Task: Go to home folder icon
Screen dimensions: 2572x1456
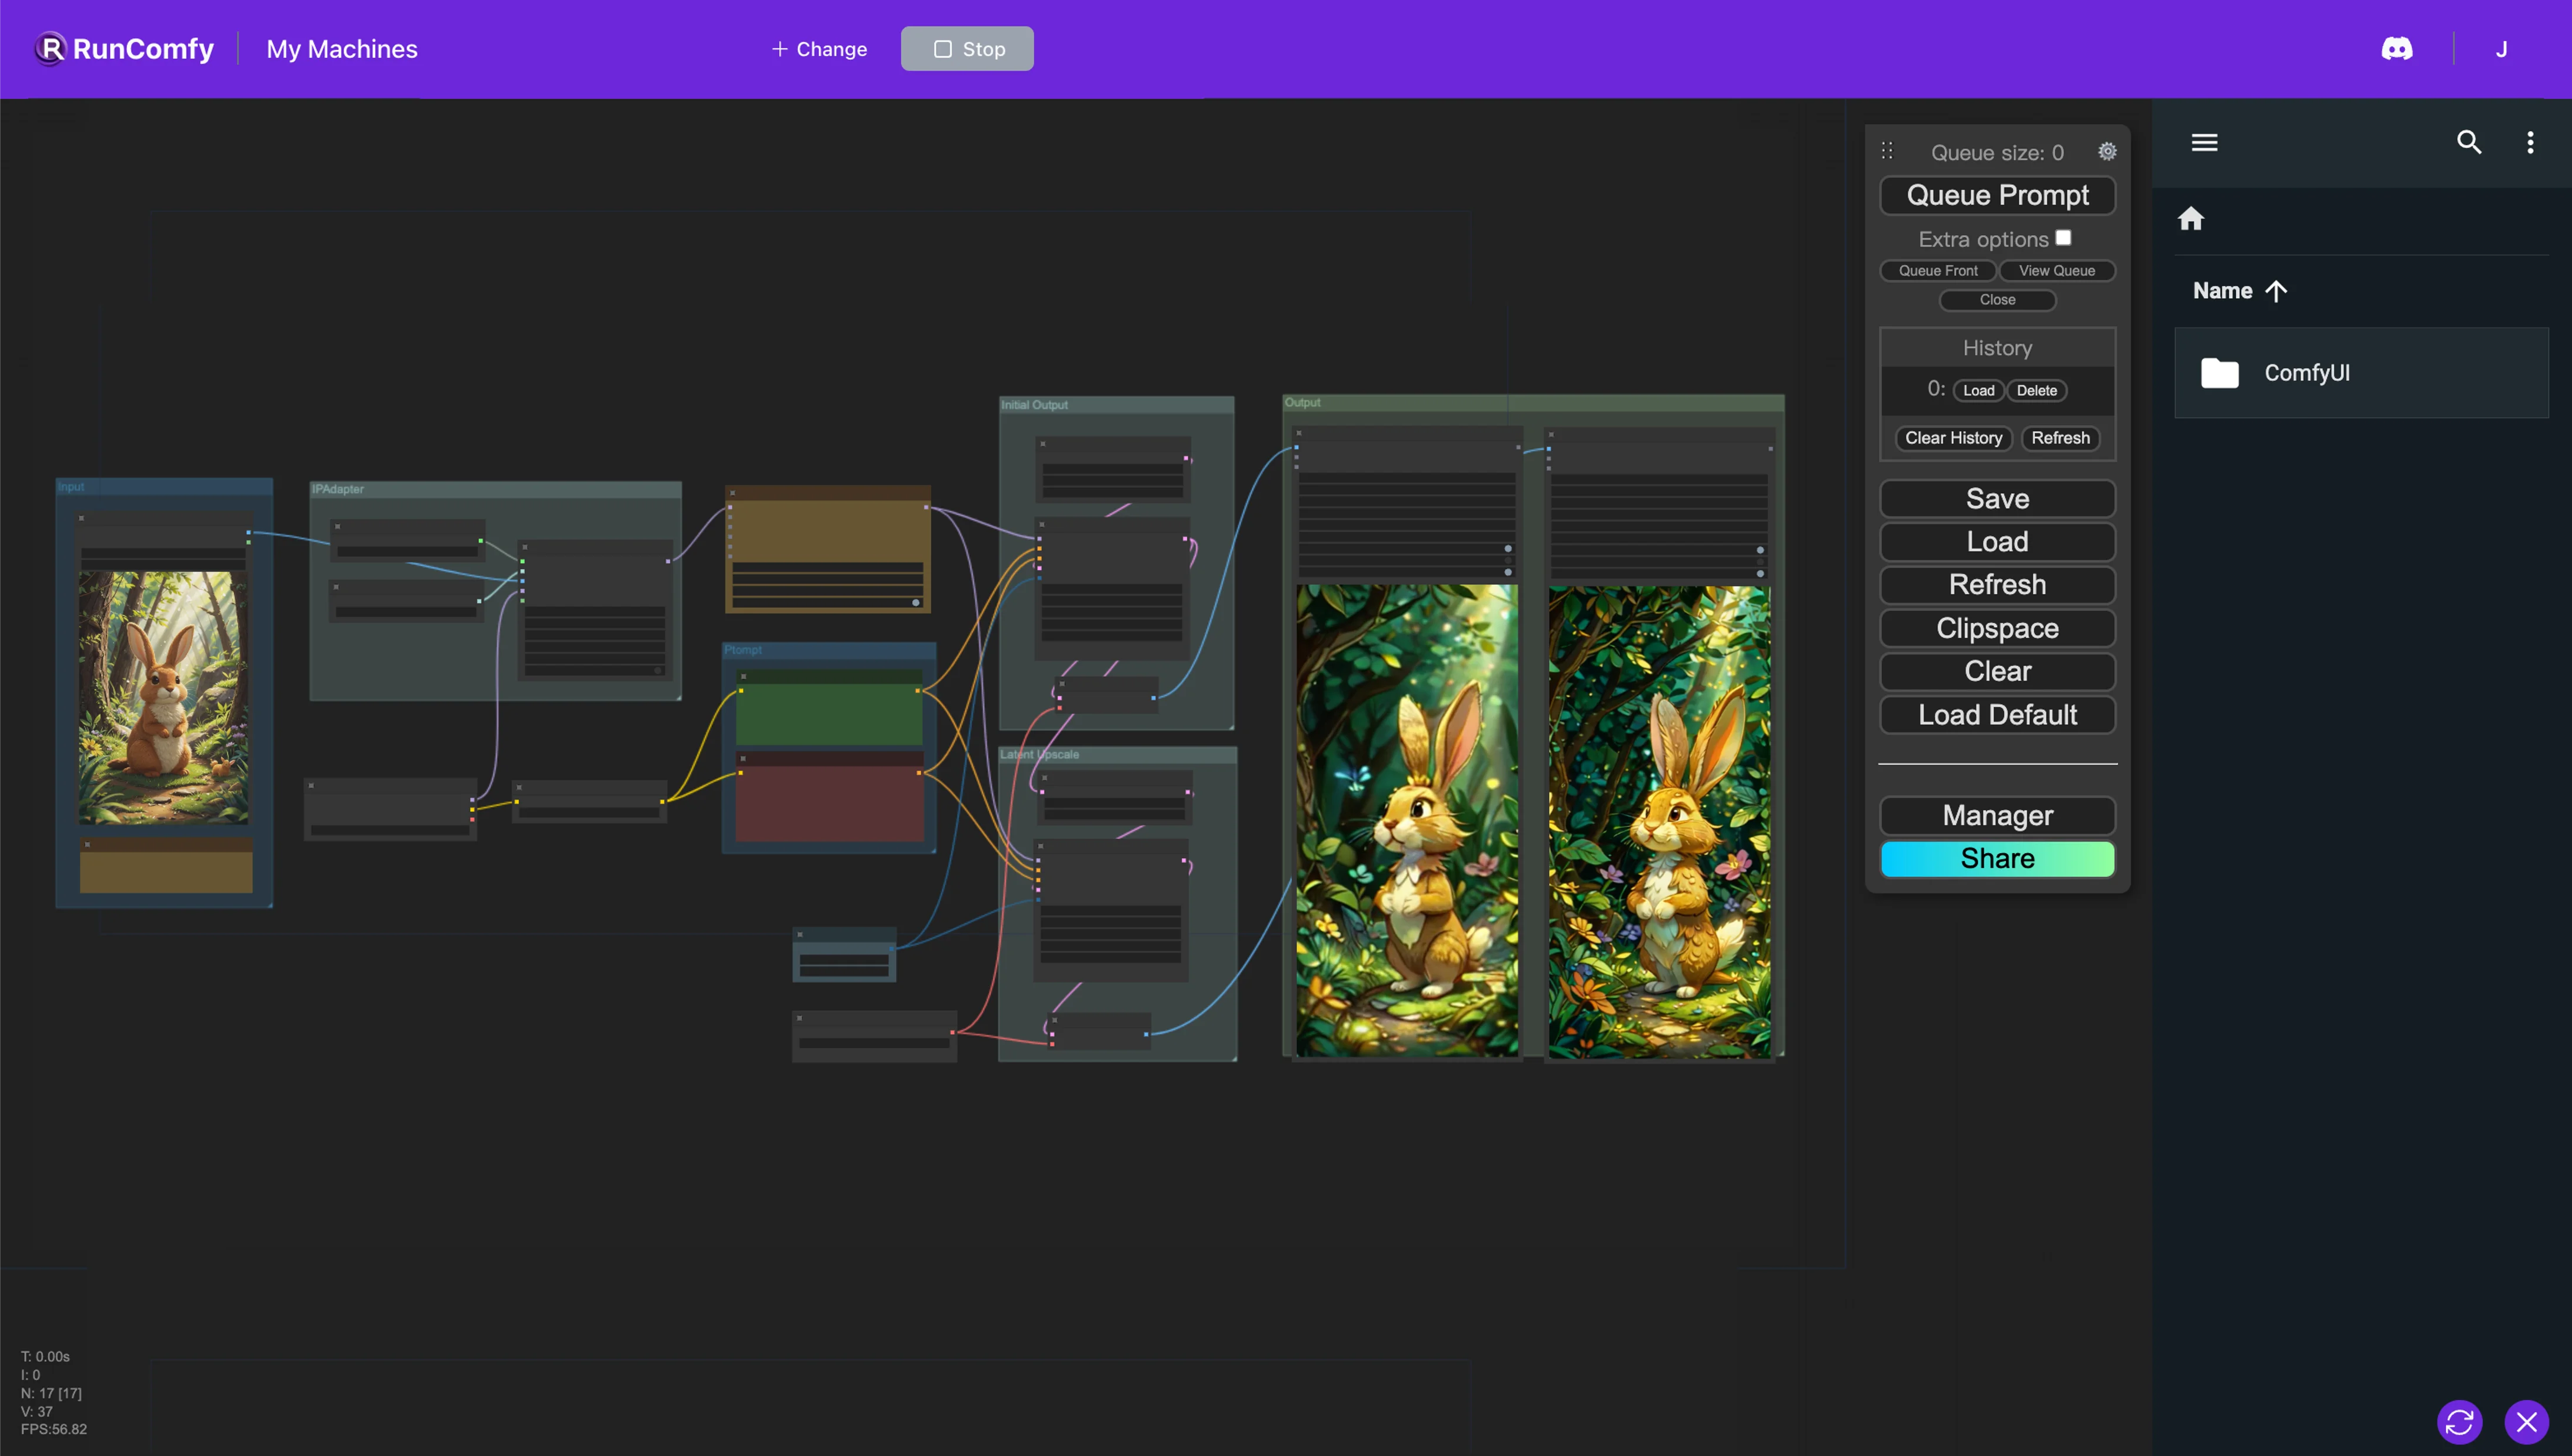Action: tap(2191, 219)
